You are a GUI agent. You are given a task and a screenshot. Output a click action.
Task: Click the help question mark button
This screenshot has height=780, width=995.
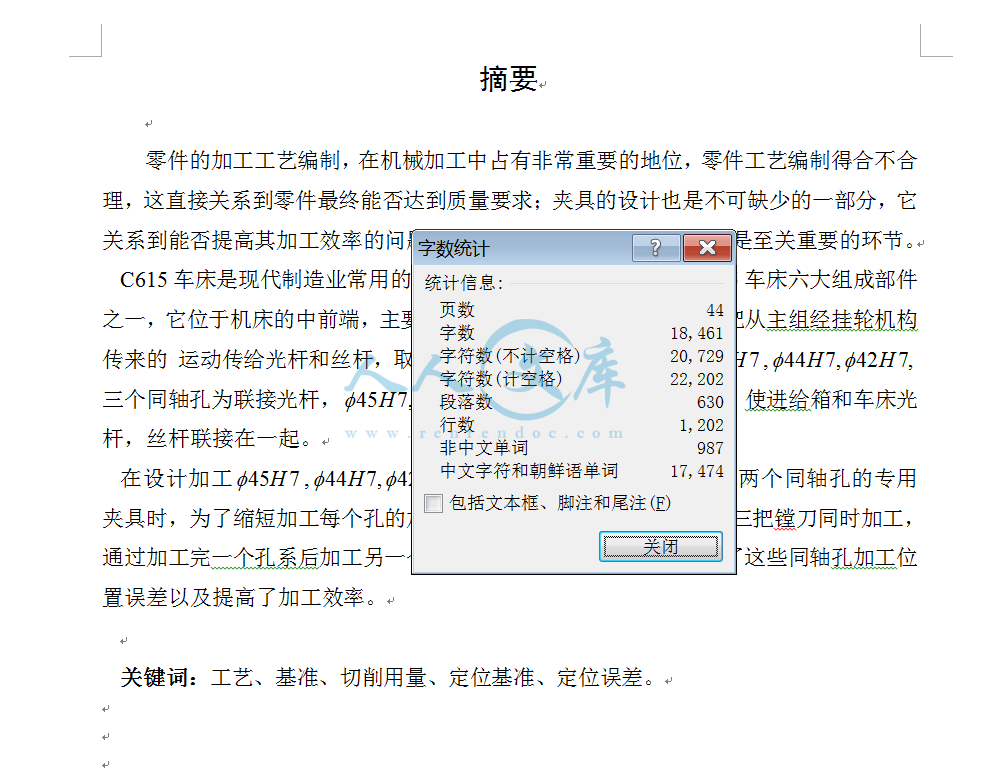[x=656, y=248]
